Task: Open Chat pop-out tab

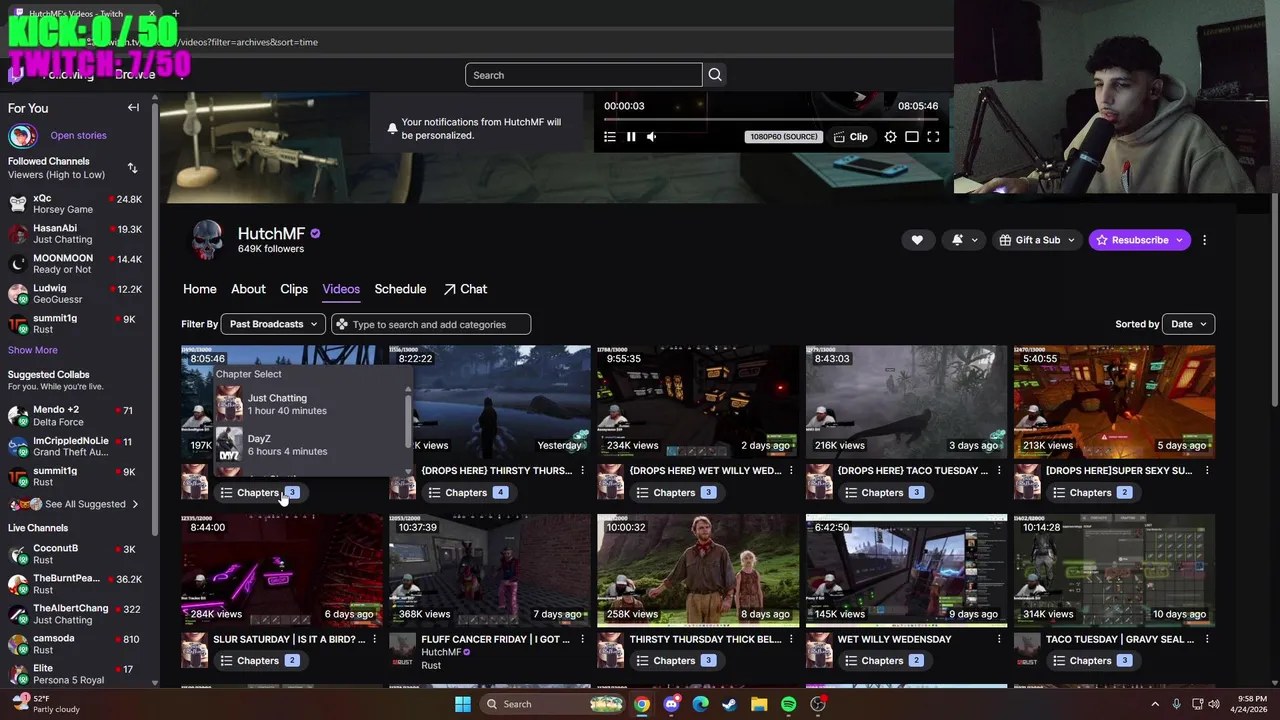Action: 465,289
